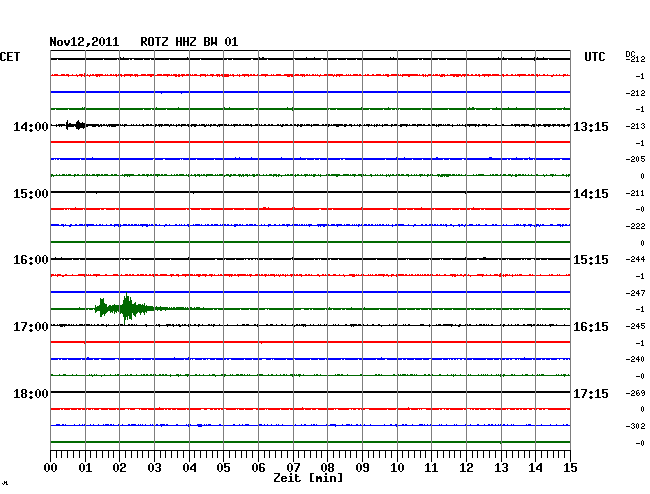This screenshot has width=650, height=494.
Task: Click the date label "Nov12,2011"
Action: 84,42
